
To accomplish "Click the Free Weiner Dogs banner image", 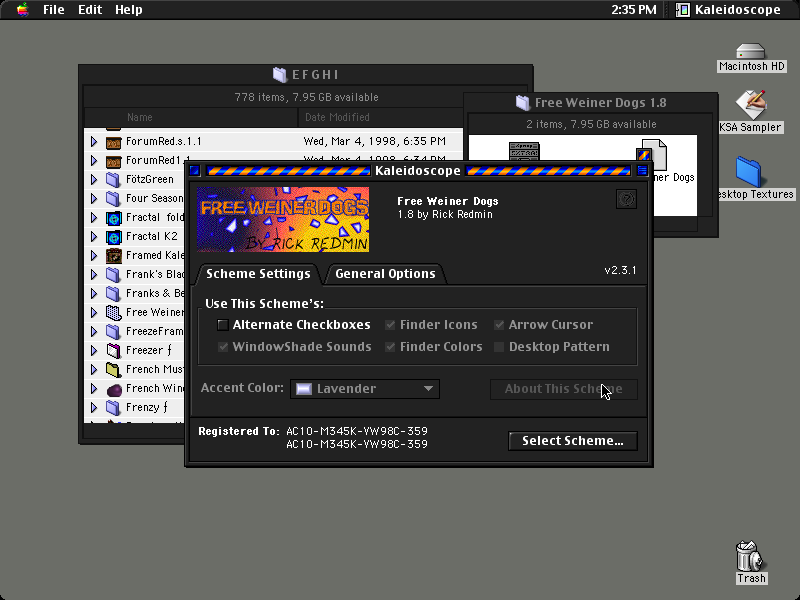I will pyautogui.click(x=283, y=219).
